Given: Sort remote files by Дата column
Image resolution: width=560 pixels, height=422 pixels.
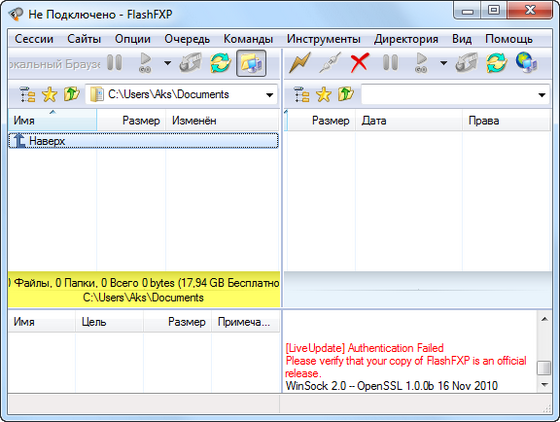Looking at the screenshot, I should click(409, 120).
